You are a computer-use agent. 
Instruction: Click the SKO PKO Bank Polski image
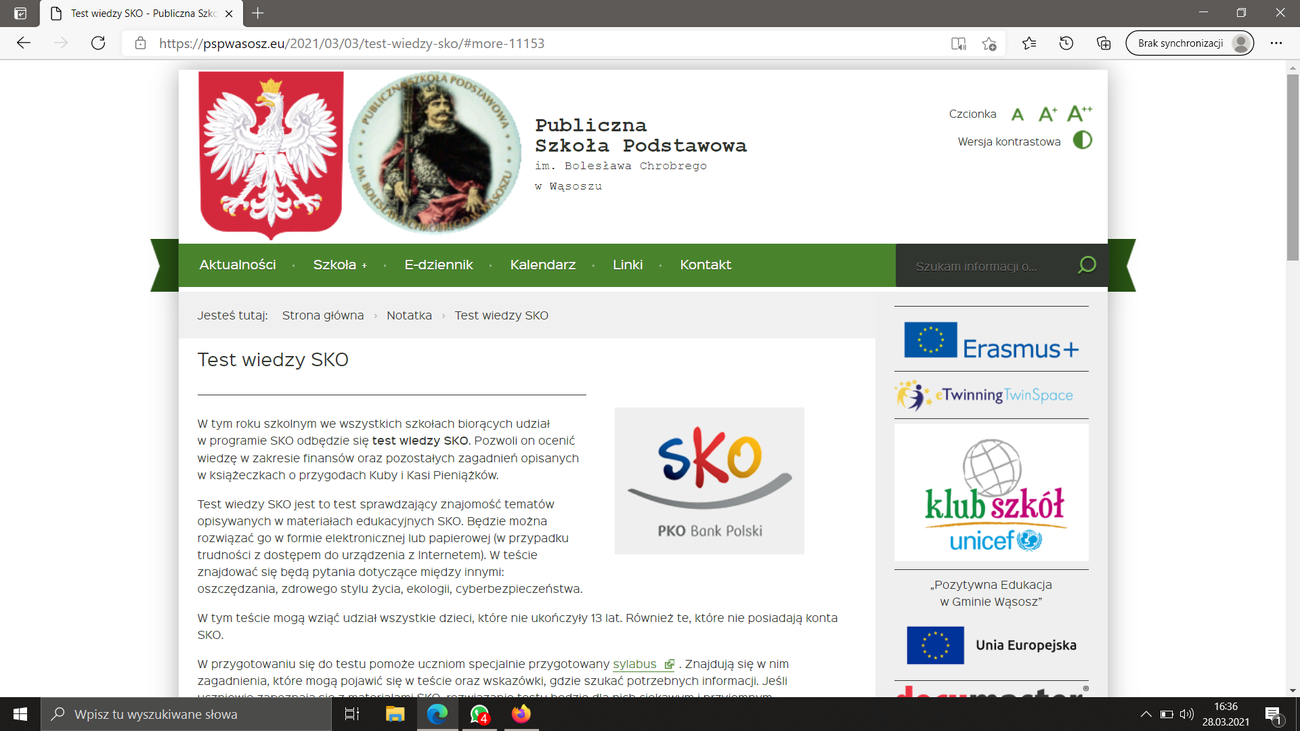709,481
